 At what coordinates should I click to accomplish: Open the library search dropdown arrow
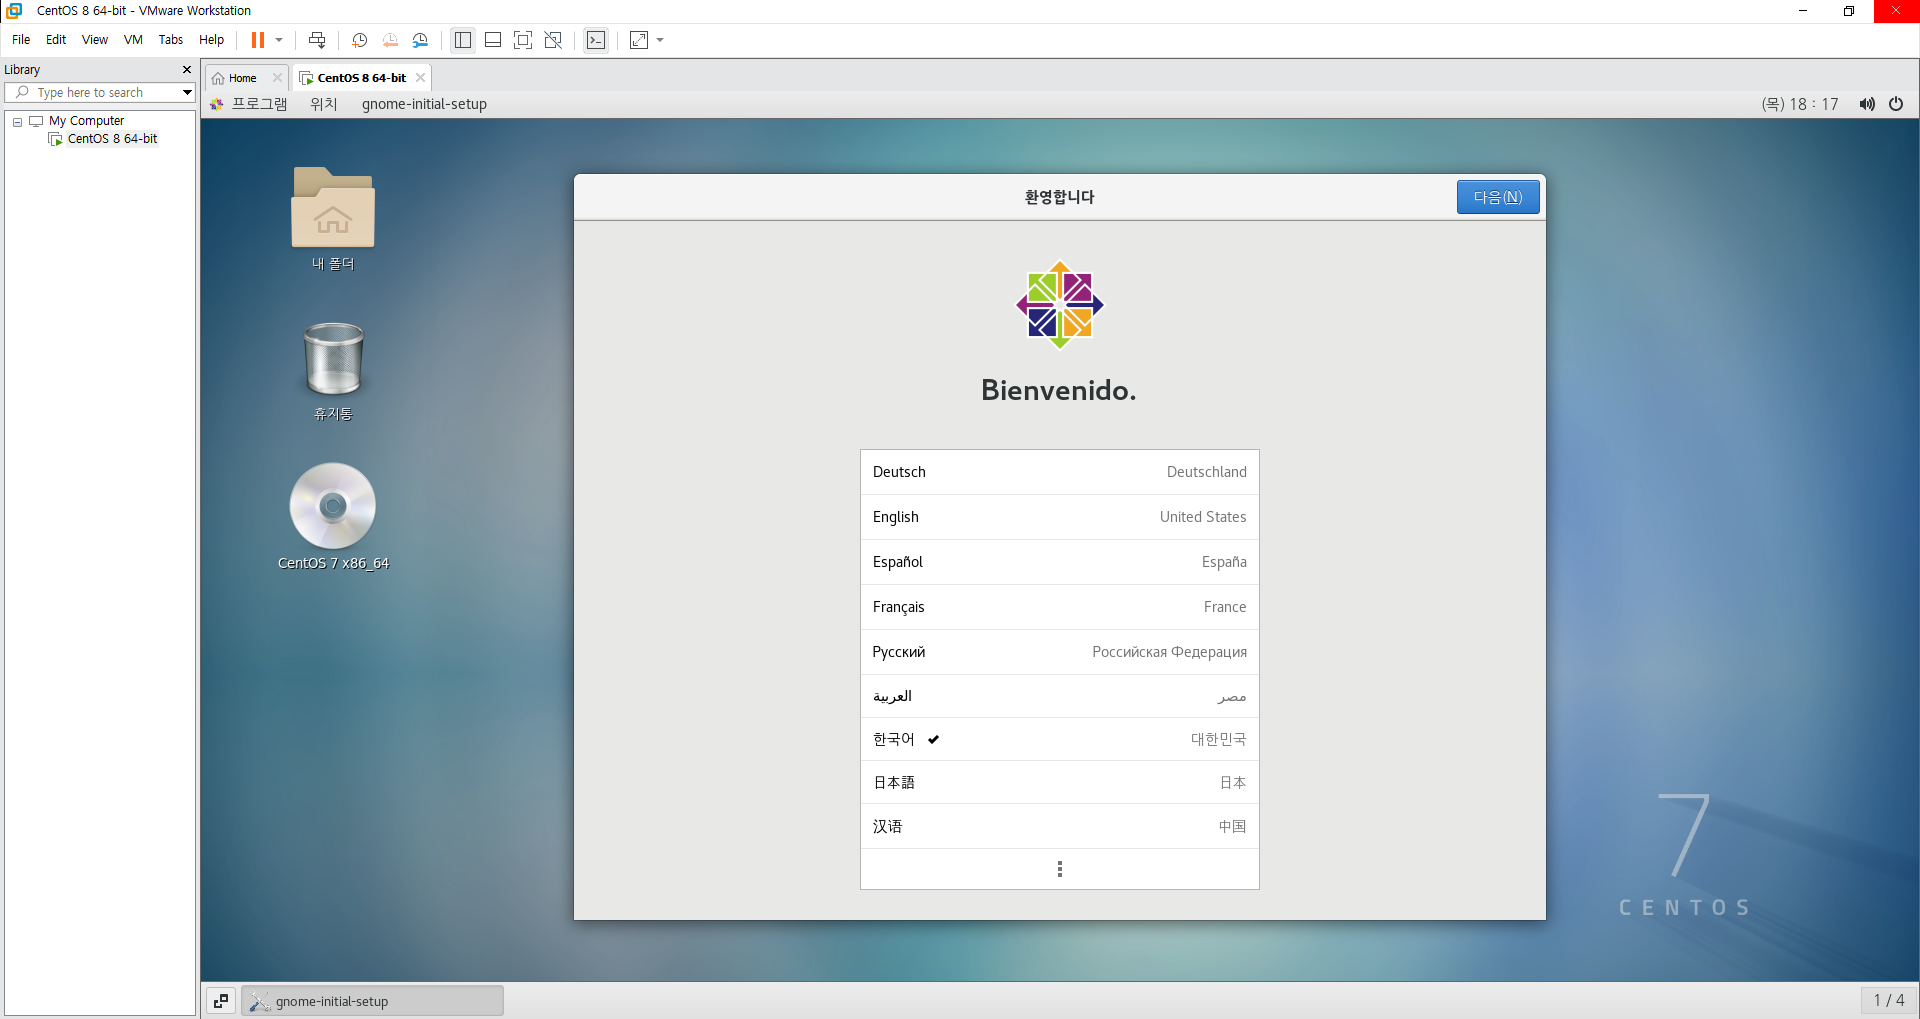pos(187,92)
